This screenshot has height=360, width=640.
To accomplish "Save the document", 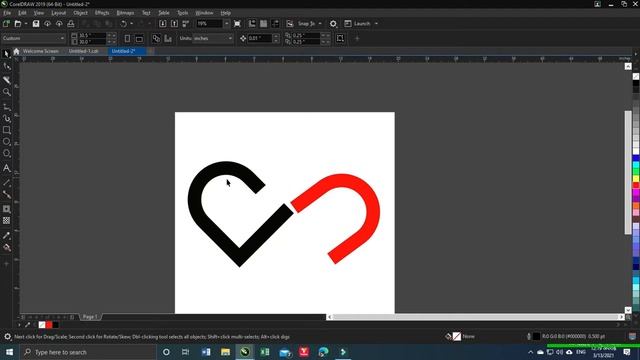I will coord(36,24).
